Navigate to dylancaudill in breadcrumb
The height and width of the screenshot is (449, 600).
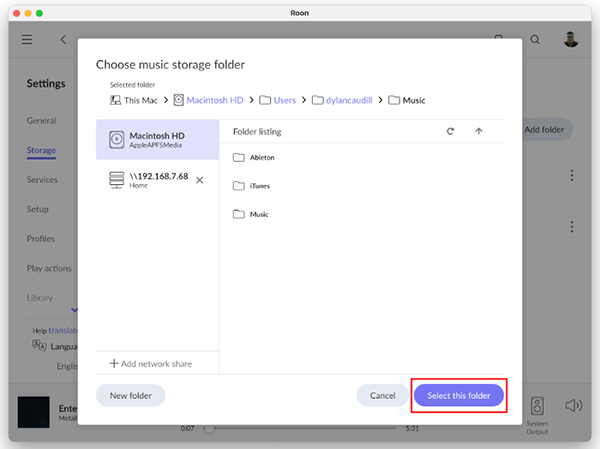[348, 100]
